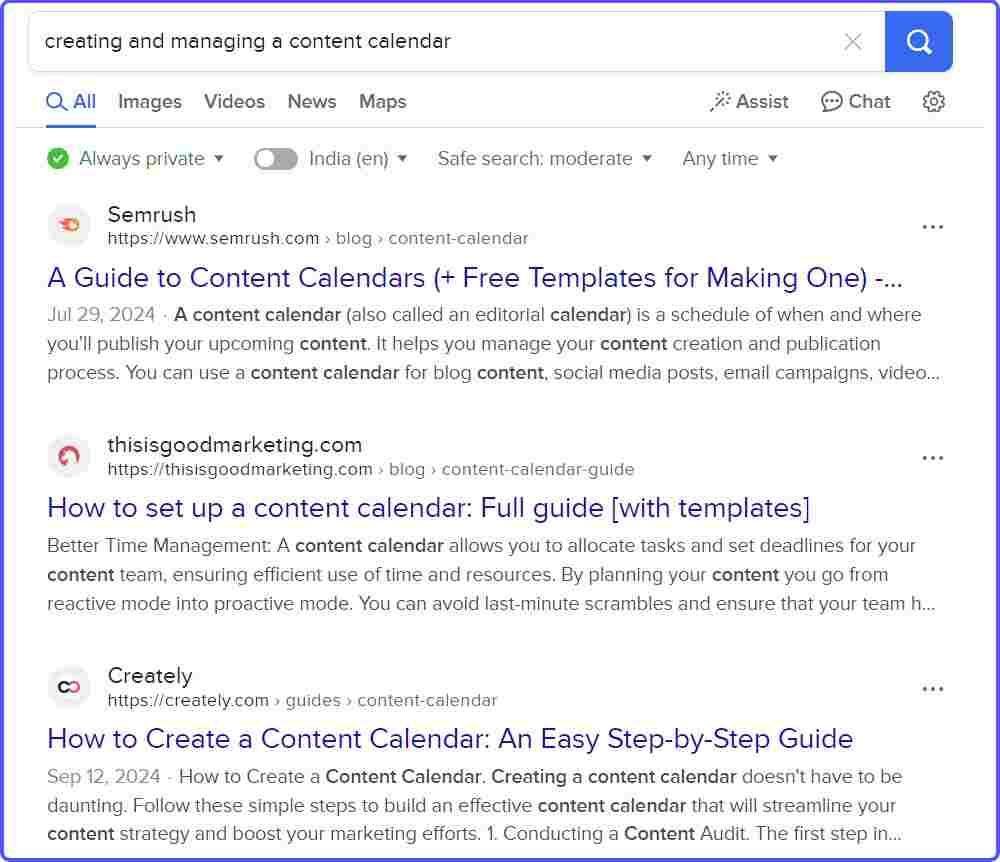1000x862 pixels.
Task: Toggle the India (en) region switch
Action: click(276, 159)
